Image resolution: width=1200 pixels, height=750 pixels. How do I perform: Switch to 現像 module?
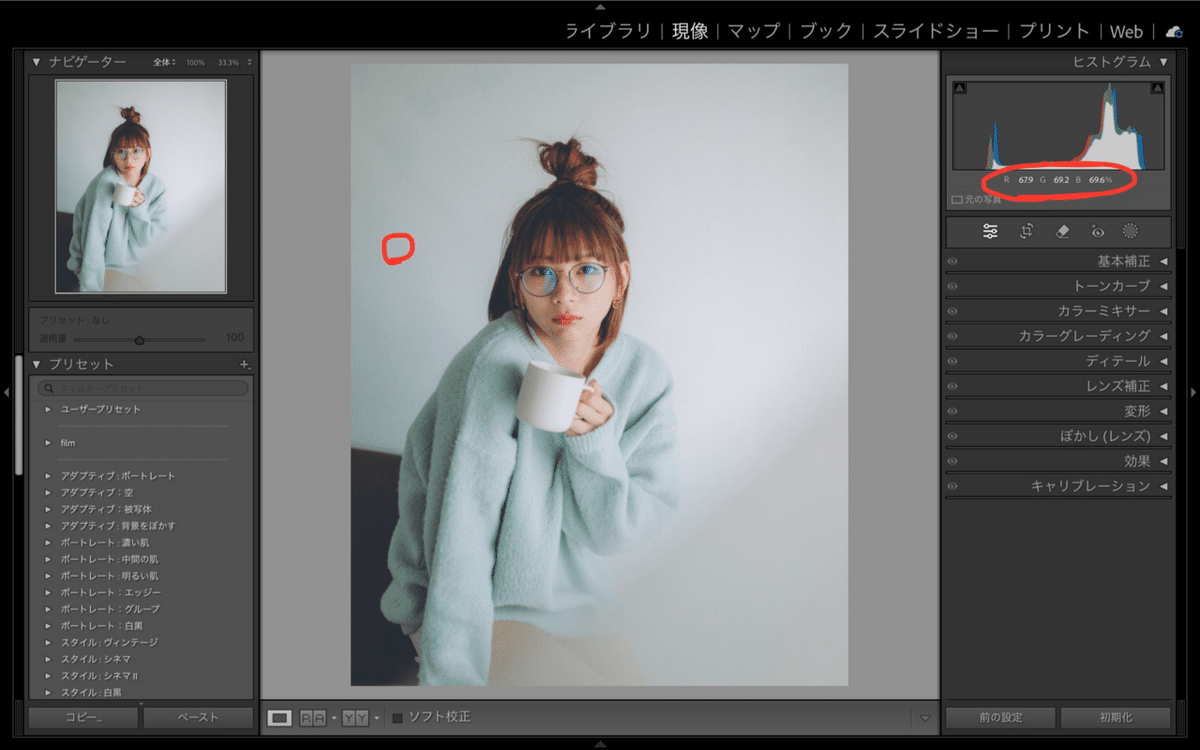(689, 31)
